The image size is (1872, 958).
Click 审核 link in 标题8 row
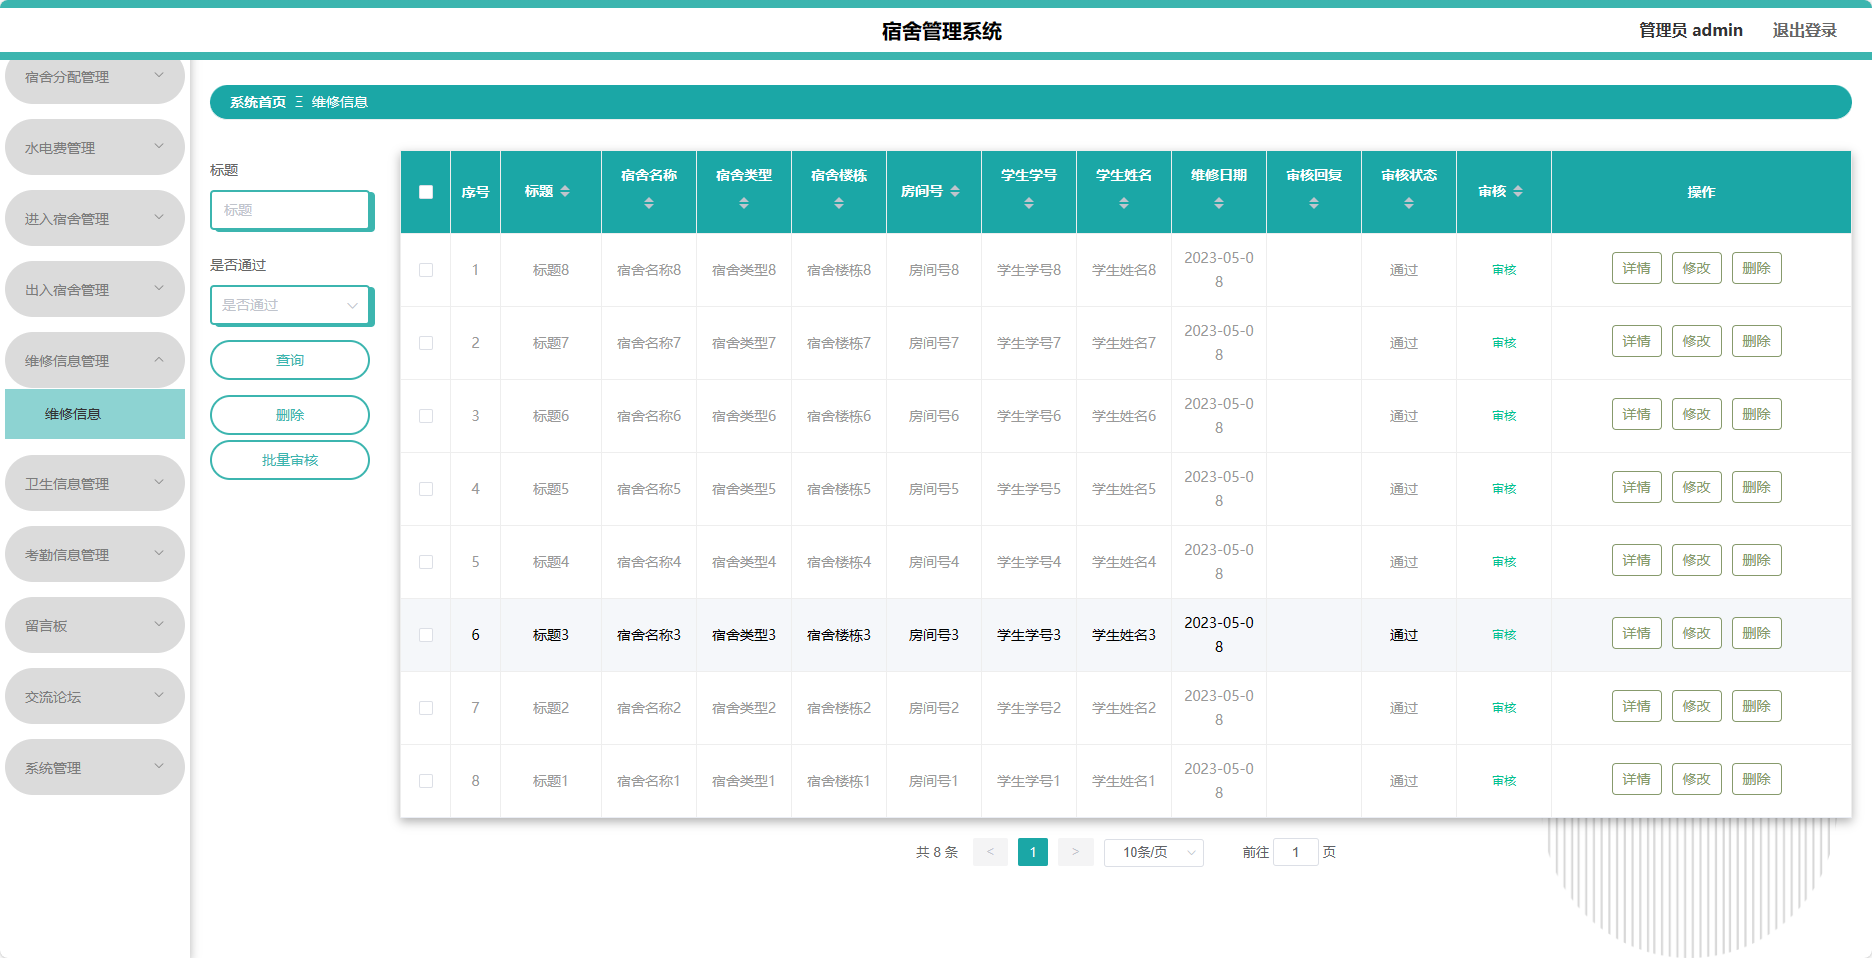pos(1504,270)
